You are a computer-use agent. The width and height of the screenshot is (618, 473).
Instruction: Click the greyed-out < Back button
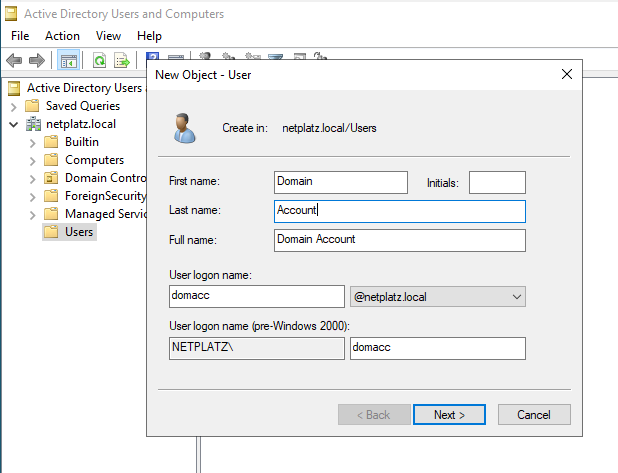[x=374, y=415]
